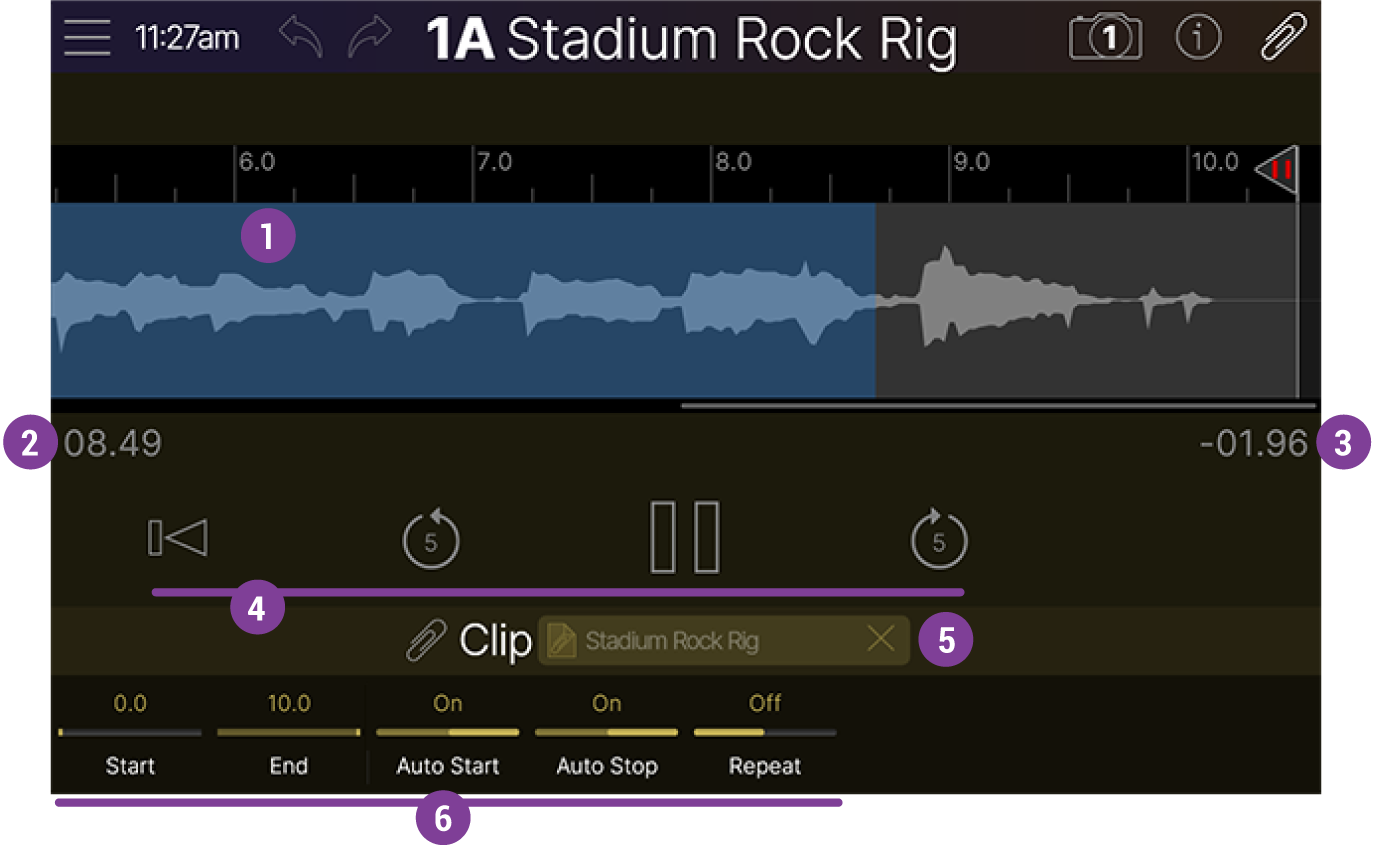
Task: Toggle the Auto Start switch
Action: click(447, 732)
